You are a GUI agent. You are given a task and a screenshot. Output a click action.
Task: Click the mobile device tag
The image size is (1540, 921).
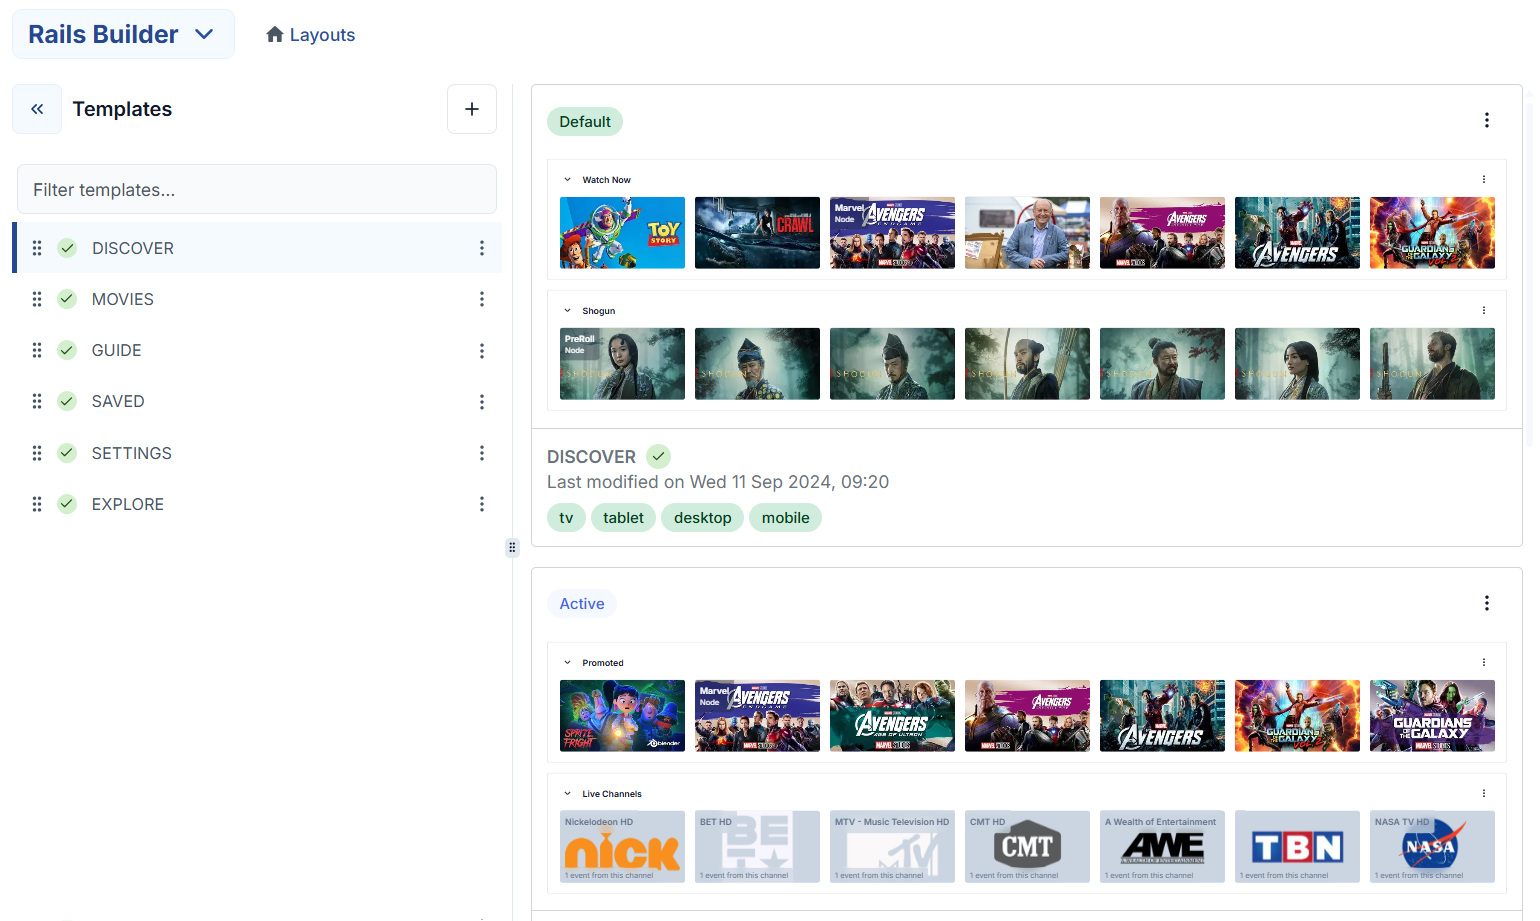pos(785,518)
